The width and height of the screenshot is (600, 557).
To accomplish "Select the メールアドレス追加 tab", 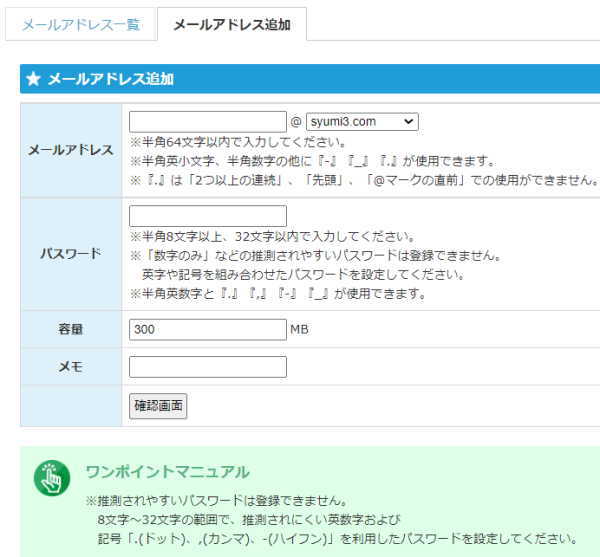I will (x=231, y=25).
